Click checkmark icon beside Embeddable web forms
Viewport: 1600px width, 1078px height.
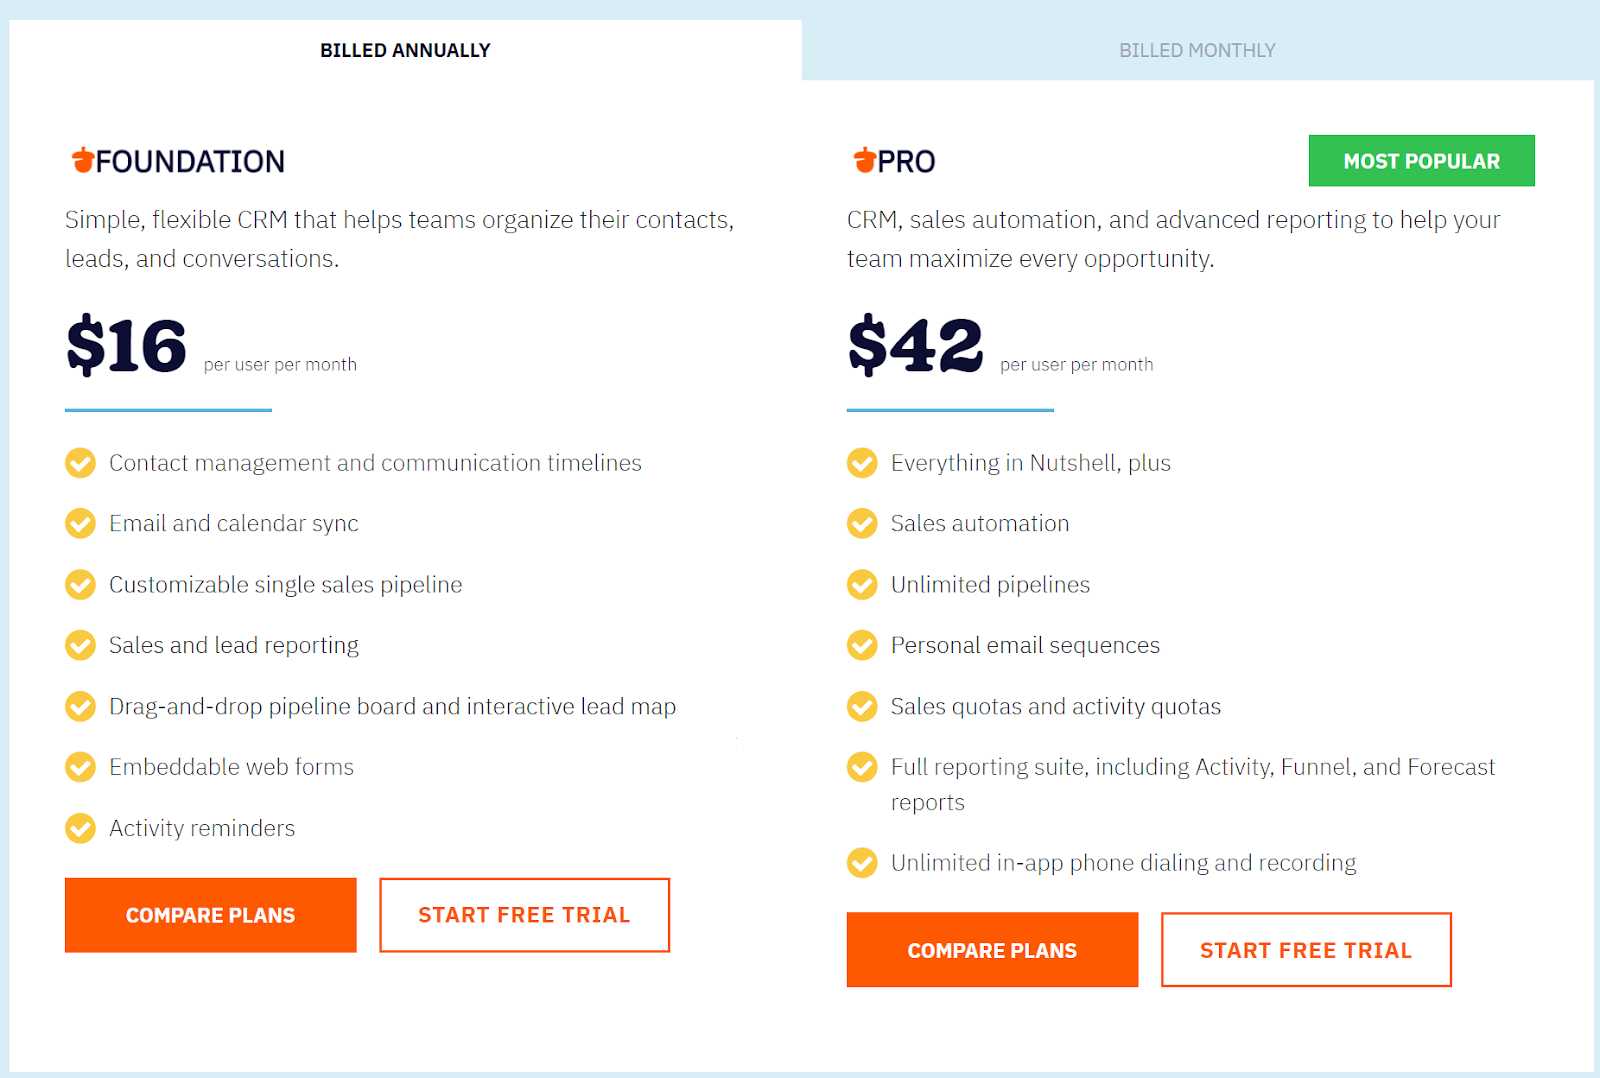pos(80,767)
